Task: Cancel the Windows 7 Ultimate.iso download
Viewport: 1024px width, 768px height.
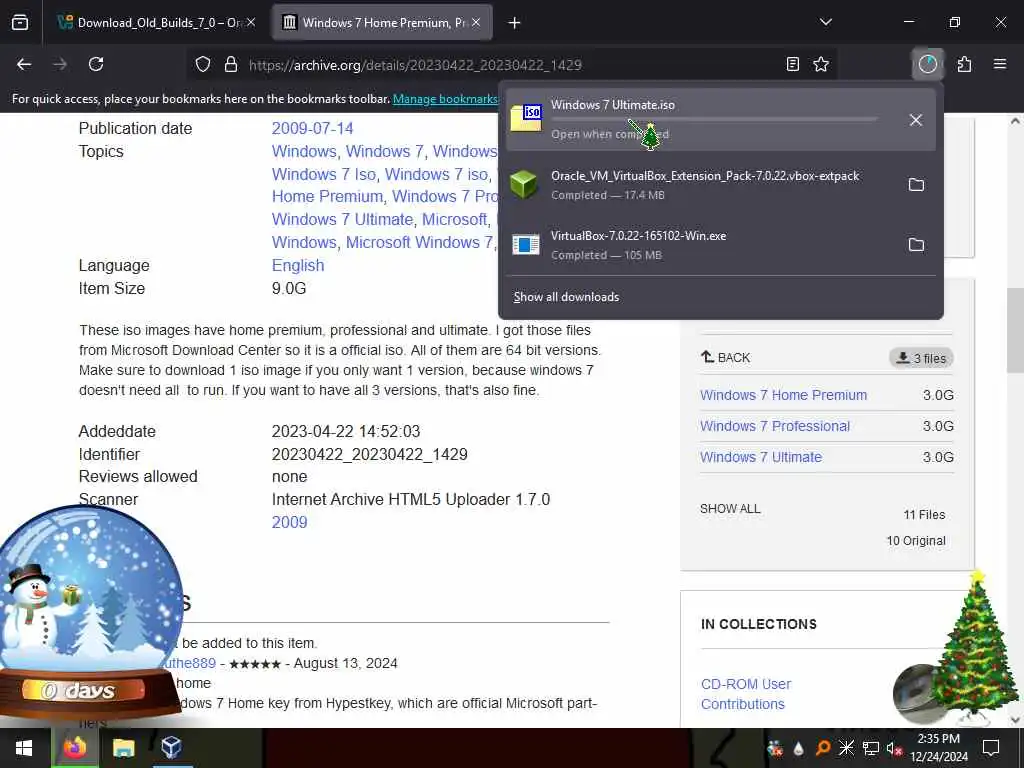Action: pos(916,120)
